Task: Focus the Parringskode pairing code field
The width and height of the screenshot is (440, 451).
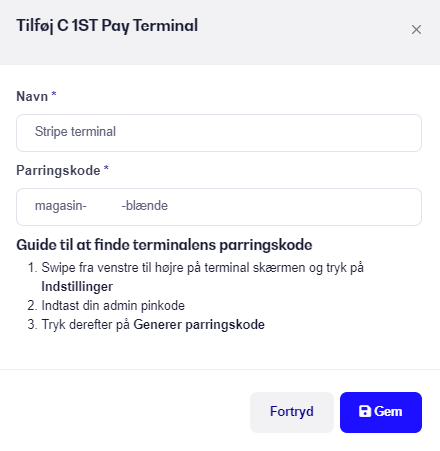Action: pos(219,207)
